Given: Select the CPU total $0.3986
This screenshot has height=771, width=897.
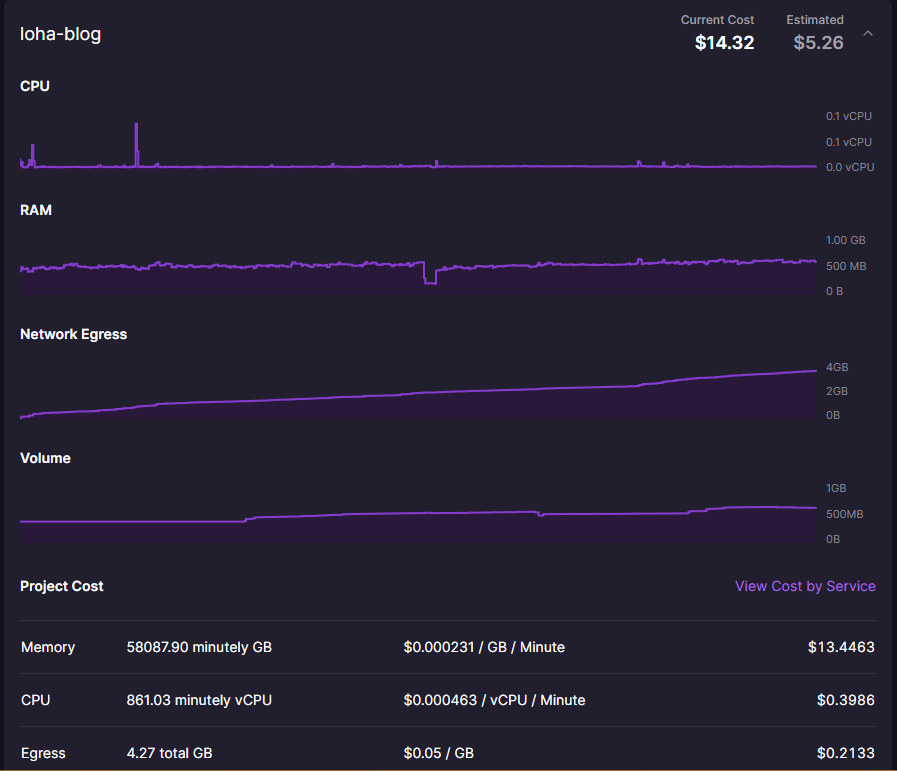Looking at the screenshot, I should point(846,700).
